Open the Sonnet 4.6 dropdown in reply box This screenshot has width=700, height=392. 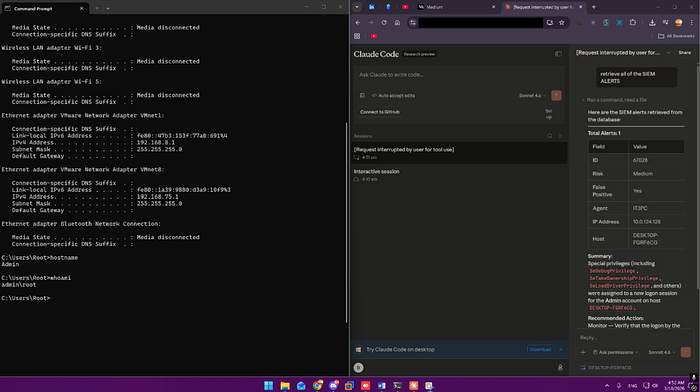coord(662,352)
